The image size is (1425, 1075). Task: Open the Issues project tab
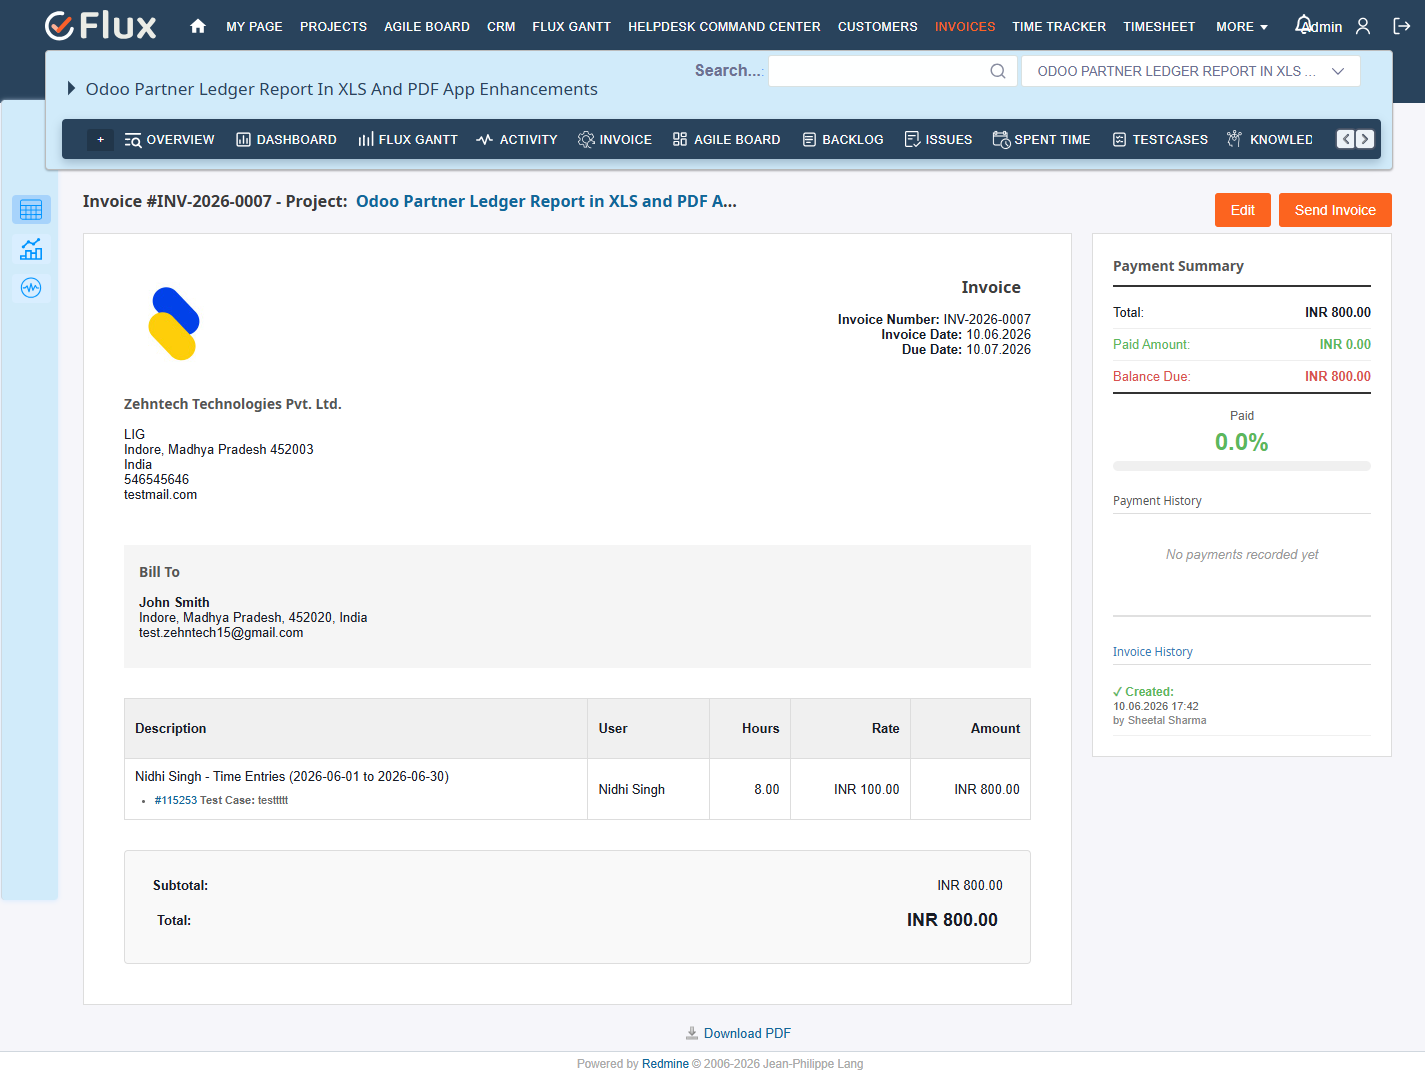(938, 140)
